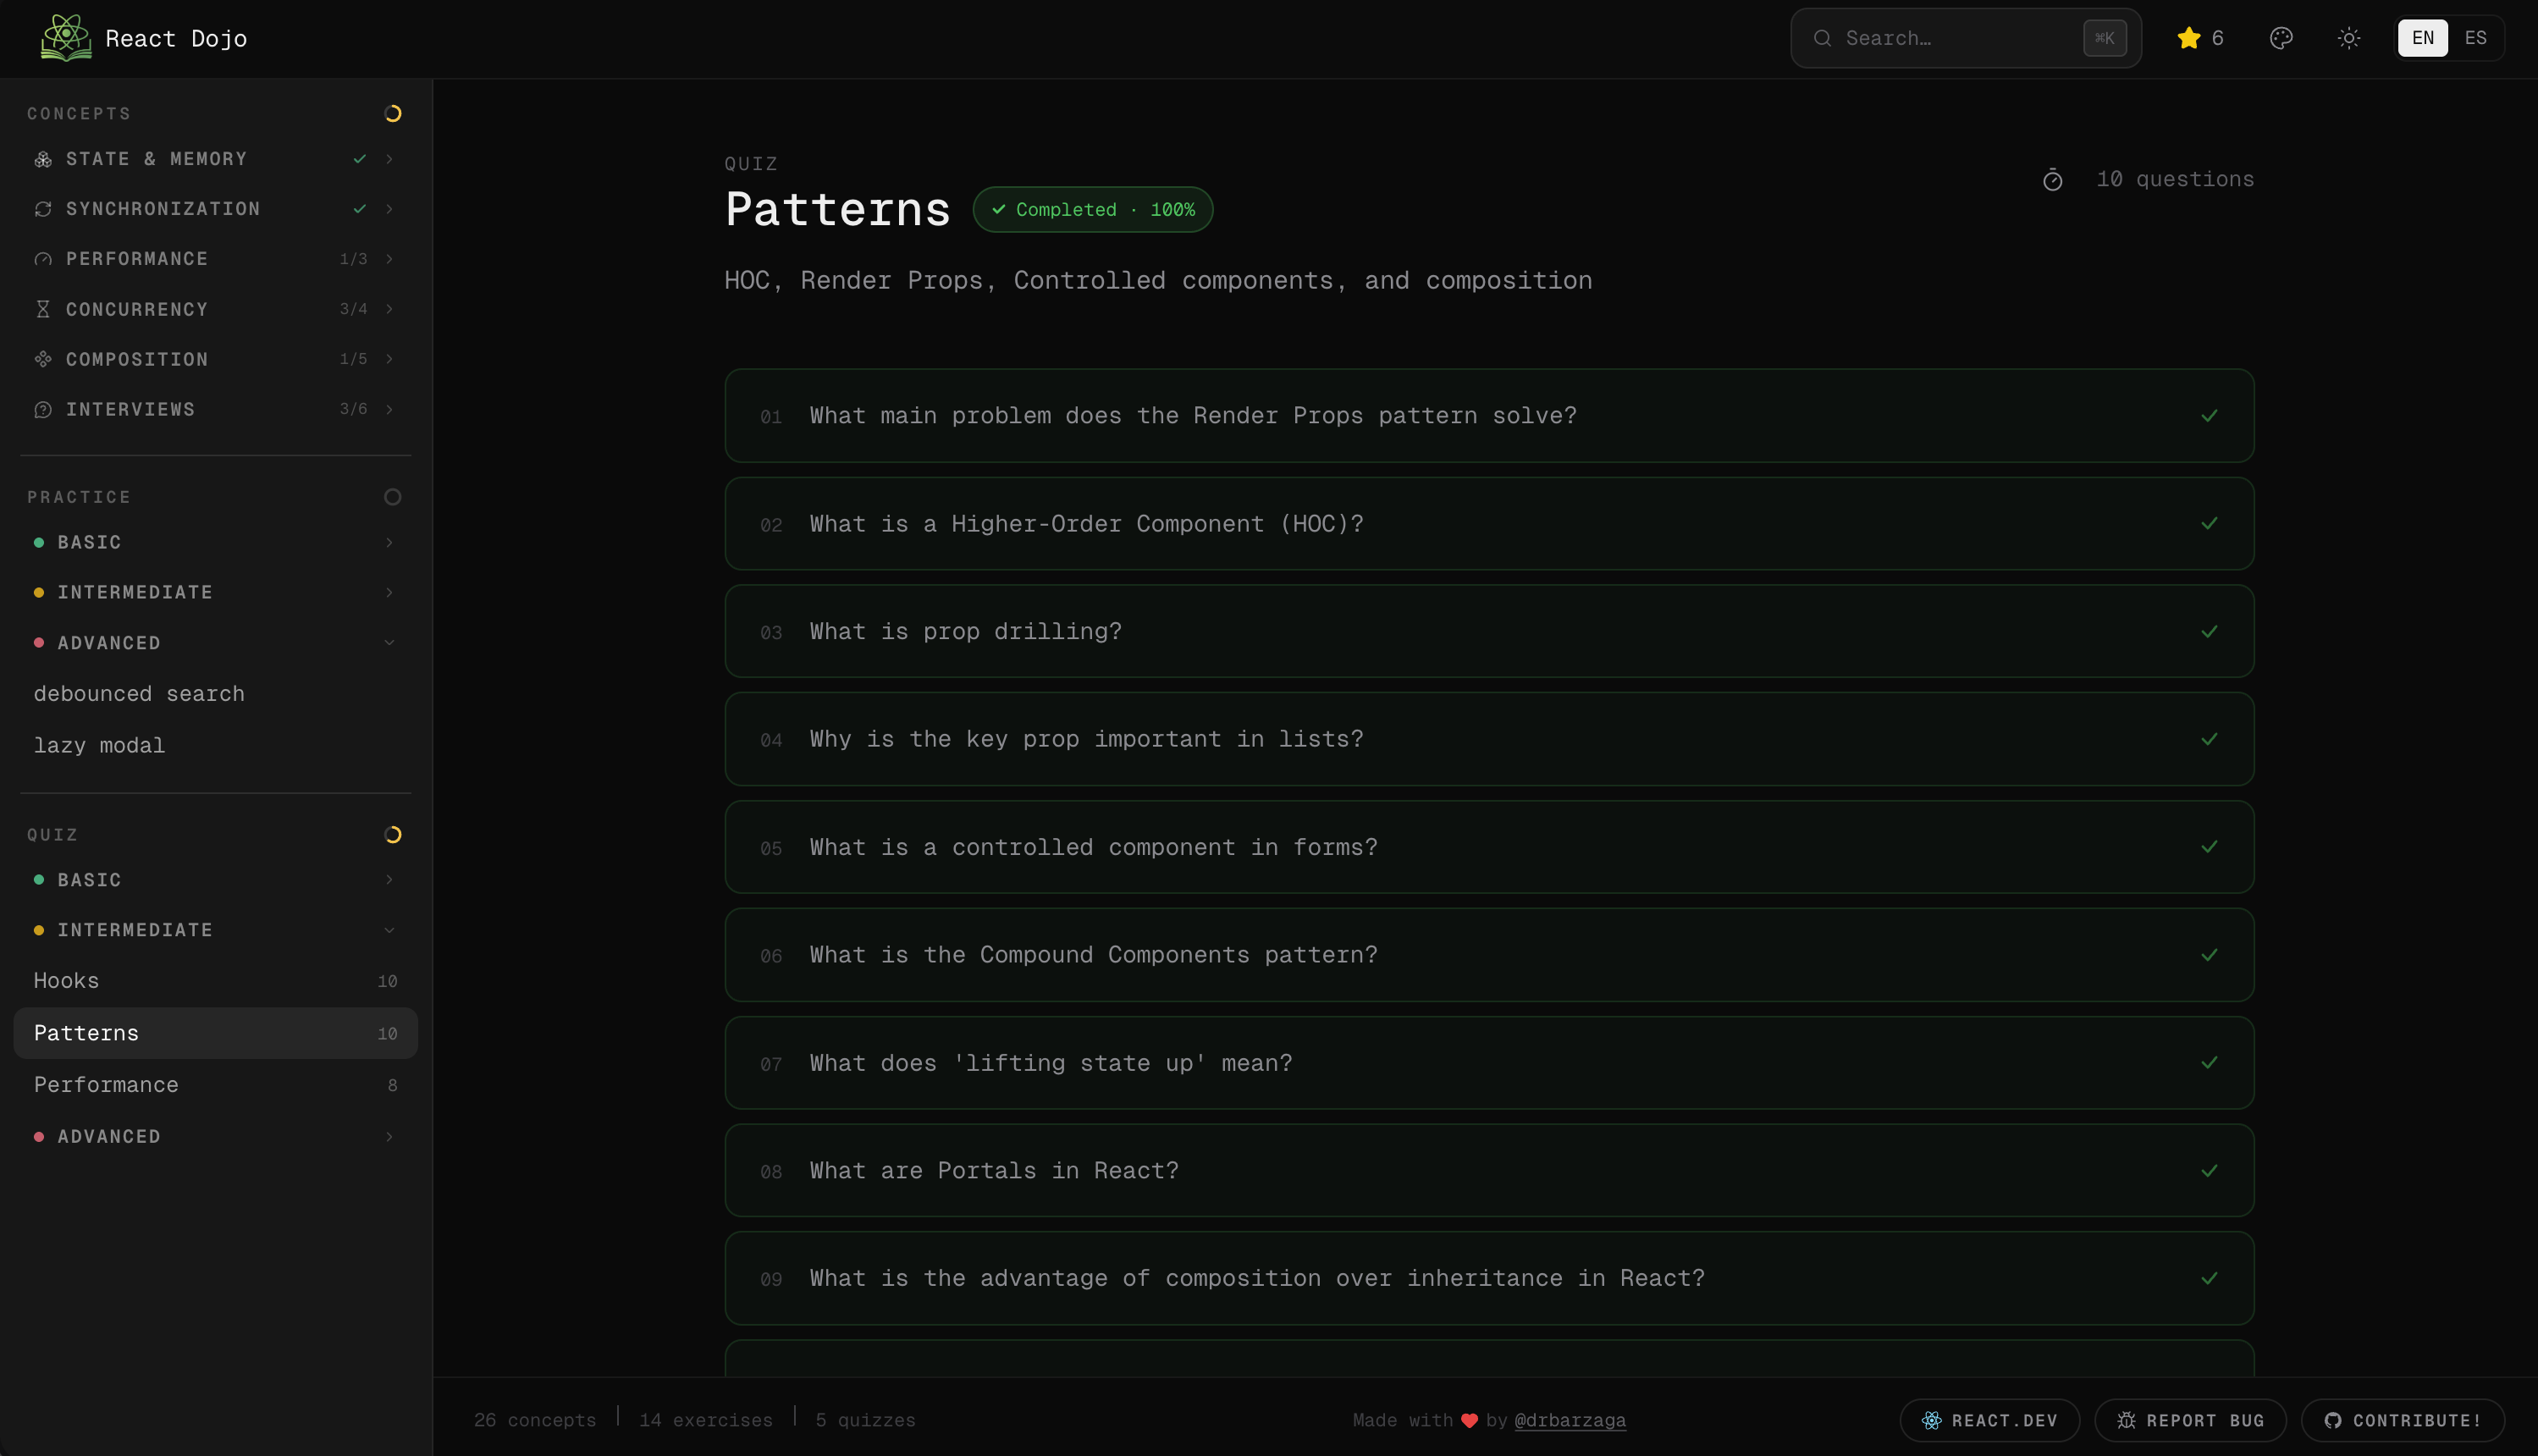Open question 01 about Render Props
The width and height of the screenshot is (2538, 1456).
pos(1489,416)
